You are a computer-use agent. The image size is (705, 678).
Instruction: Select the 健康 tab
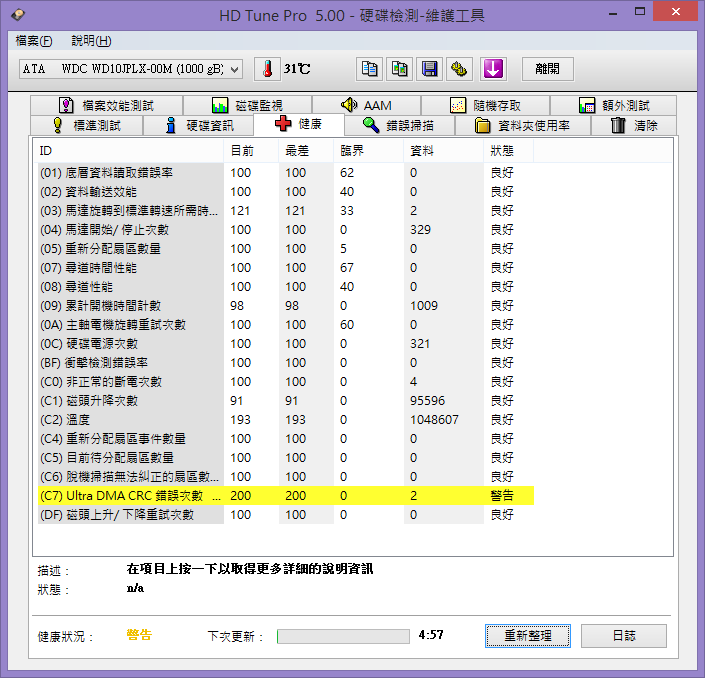click(299, 124)
